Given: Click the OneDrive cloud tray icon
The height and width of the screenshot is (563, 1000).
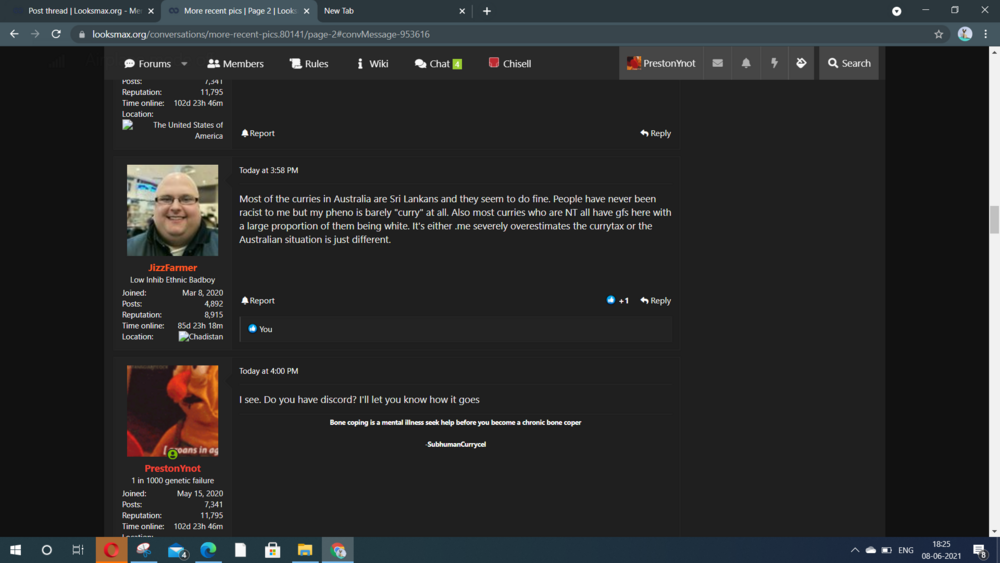Looking at the screenshot, I should click(x=871, y=550).
